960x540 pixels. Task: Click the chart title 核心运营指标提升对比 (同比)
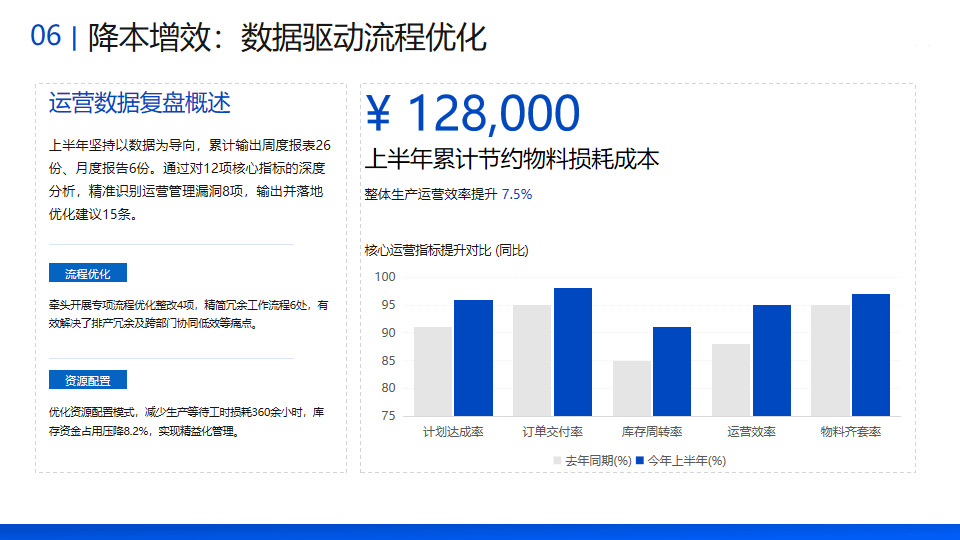(x=446, y=250)
